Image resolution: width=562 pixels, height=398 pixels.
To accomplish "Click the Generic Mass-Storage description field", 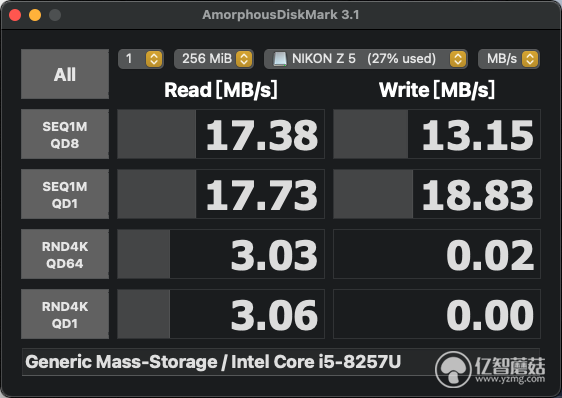I will (x=281, y=362).
